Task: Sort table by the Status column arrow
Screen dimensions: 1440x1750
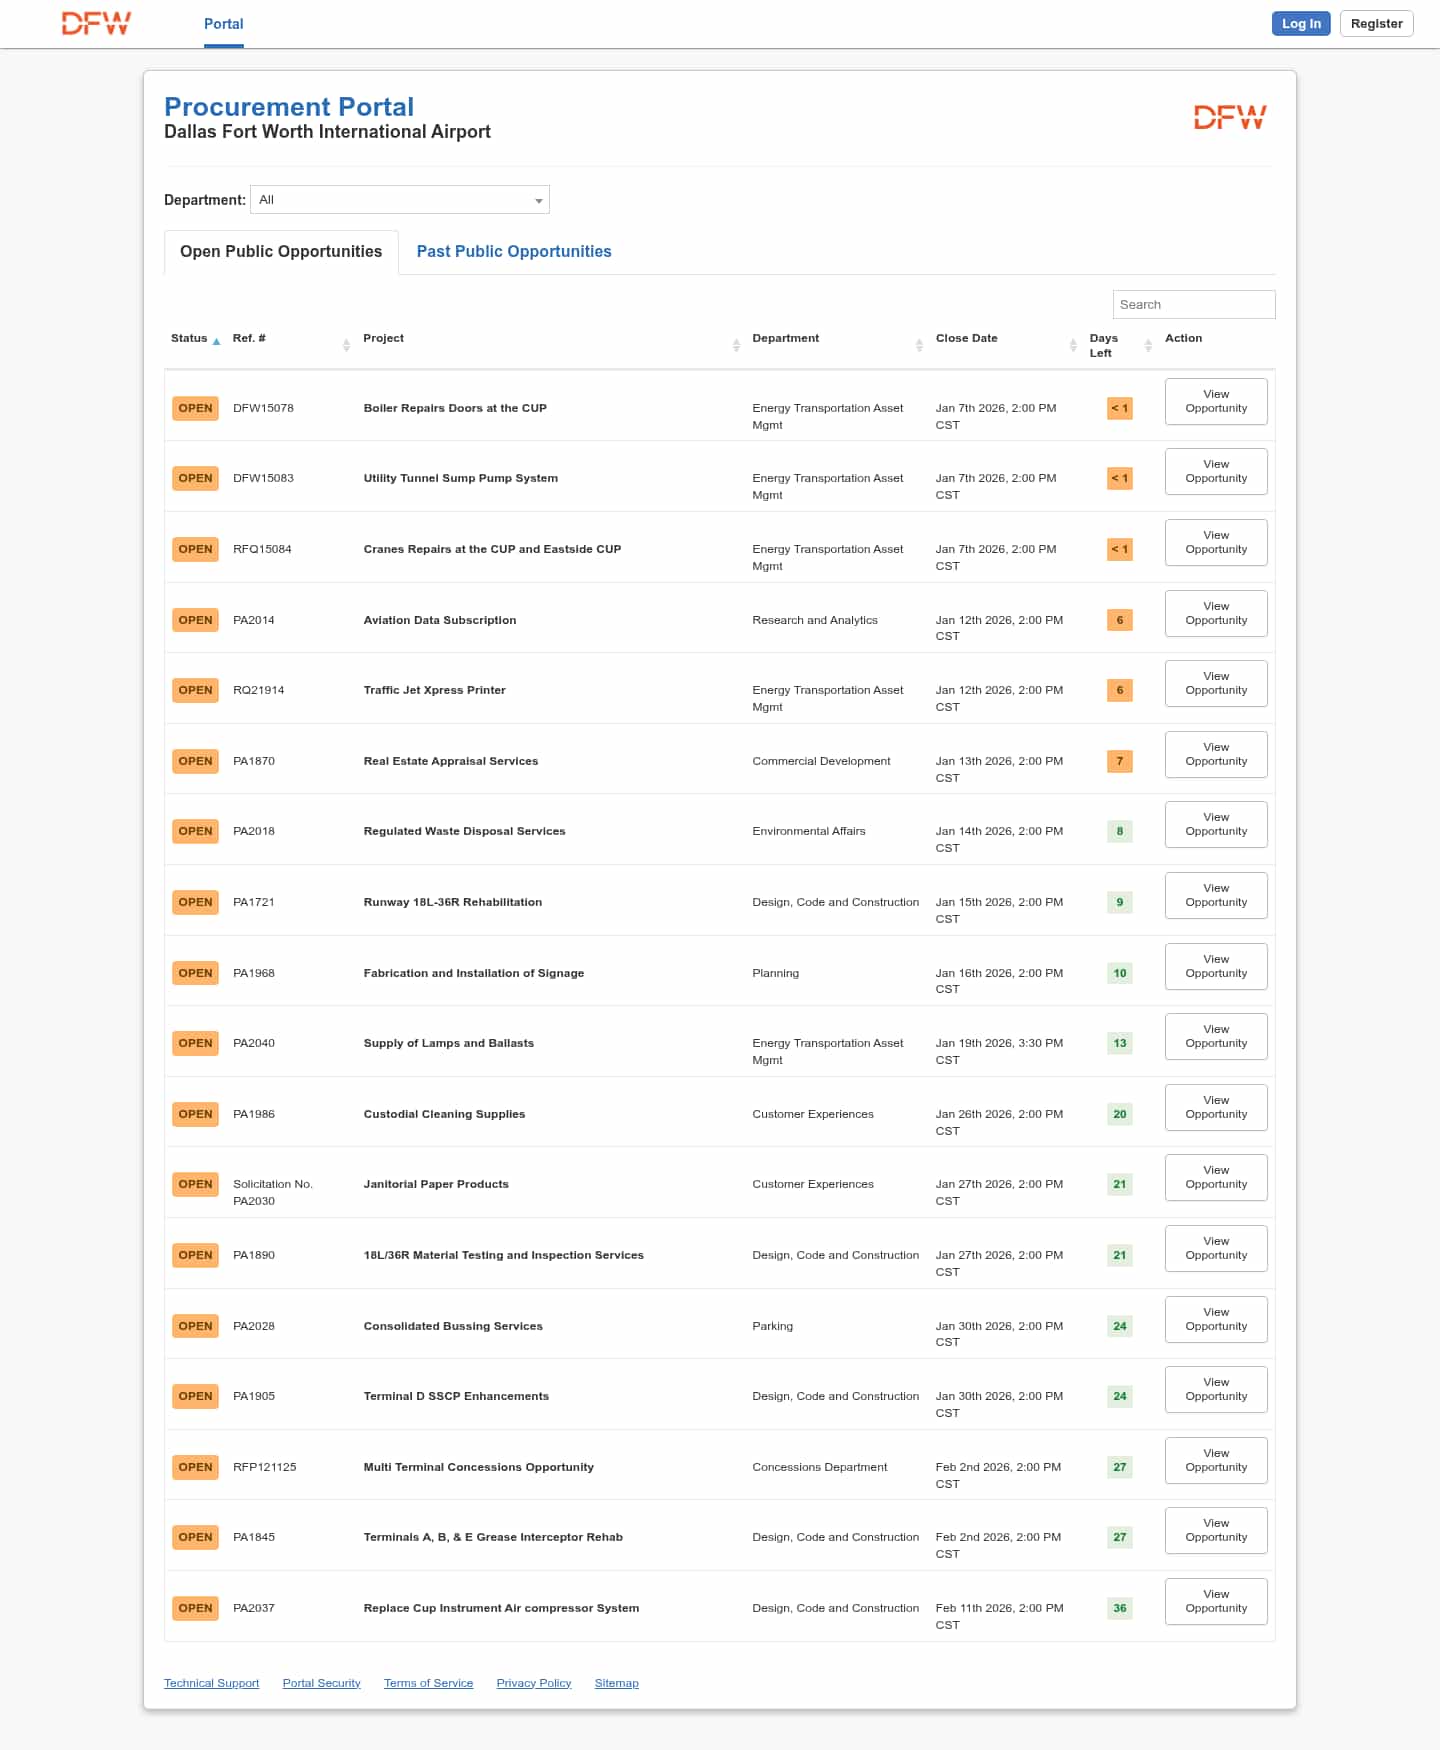Action: [216, 341]
